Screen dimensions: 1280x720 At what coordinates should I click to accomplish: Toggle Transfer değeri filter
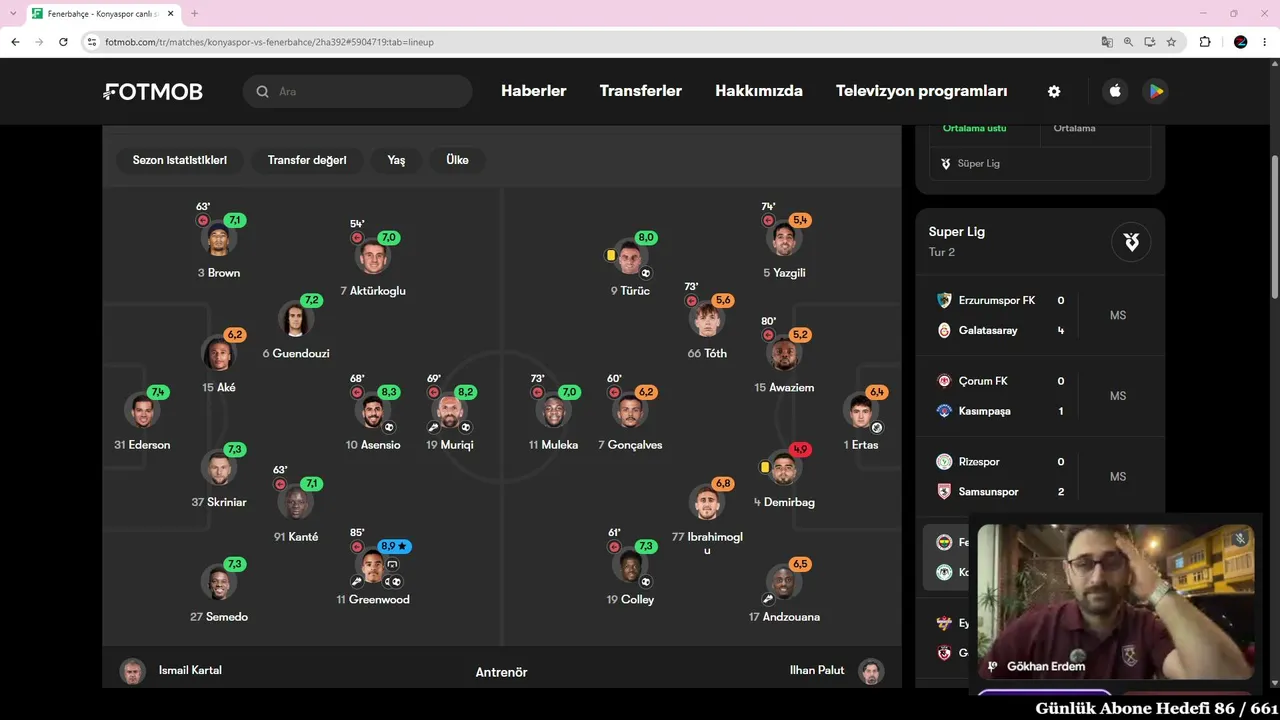coord(307,160)
